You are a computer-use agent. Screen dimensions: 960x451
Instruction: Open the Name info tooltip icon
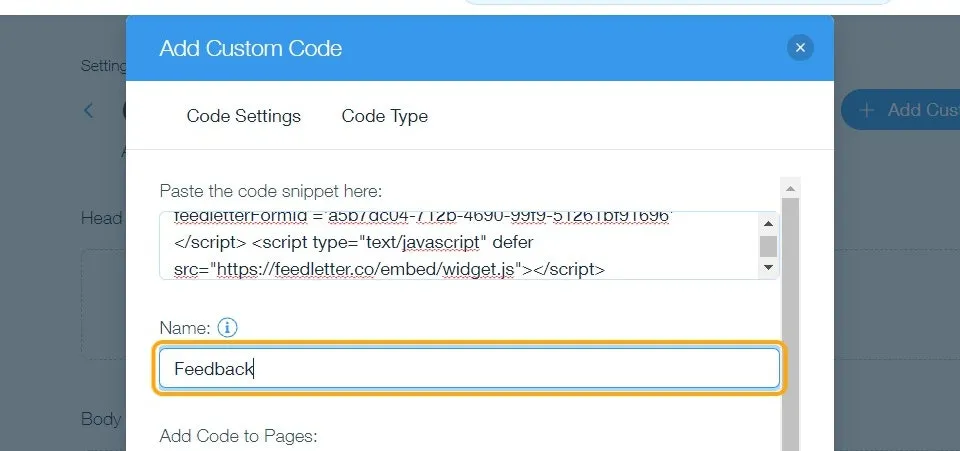(227, 328)
